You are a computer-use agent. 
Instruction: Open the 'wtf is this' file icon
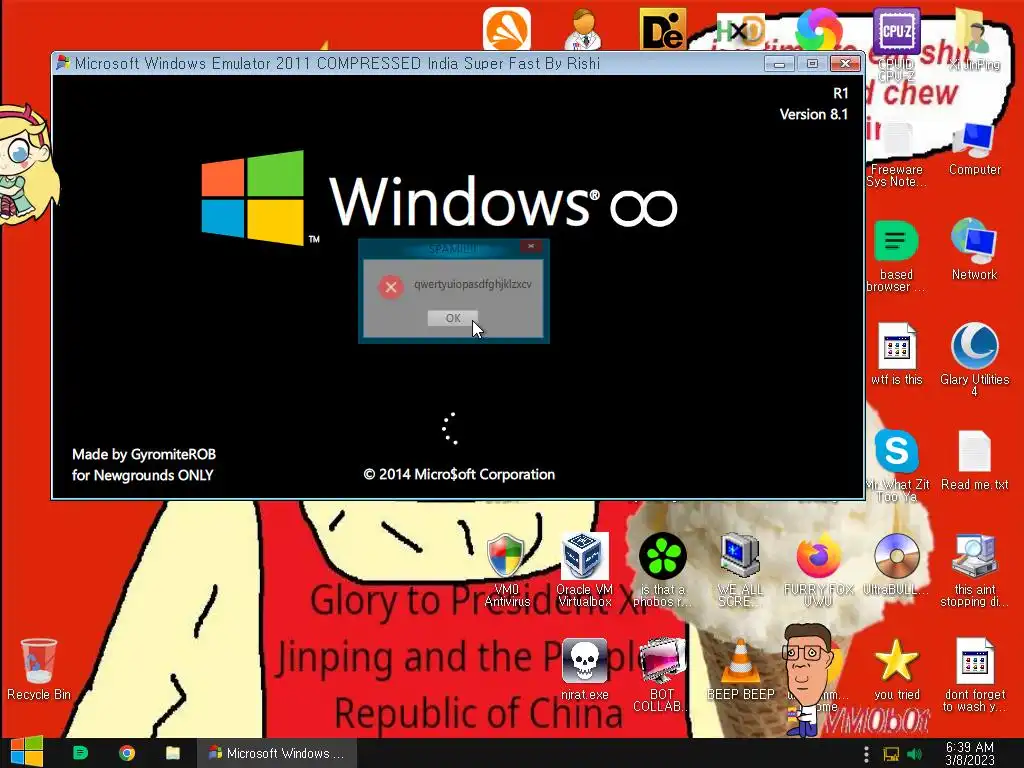pos(897,354)
